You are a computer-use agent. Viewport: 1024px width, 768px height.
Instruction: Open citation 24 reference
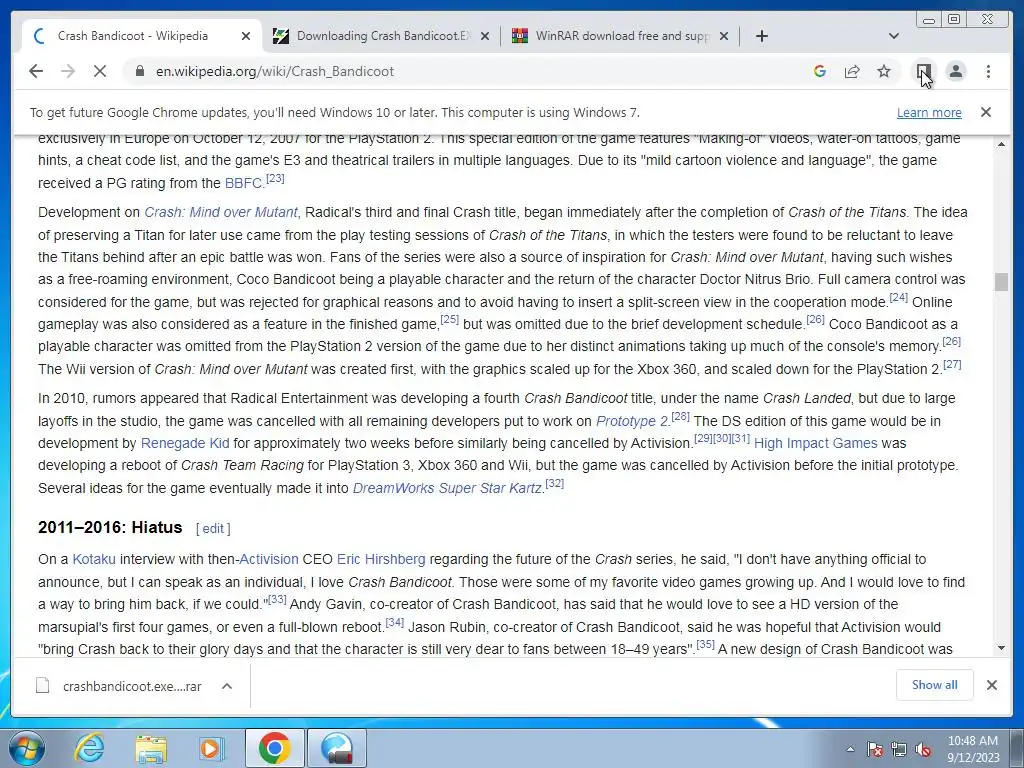(x=899, y=297)
